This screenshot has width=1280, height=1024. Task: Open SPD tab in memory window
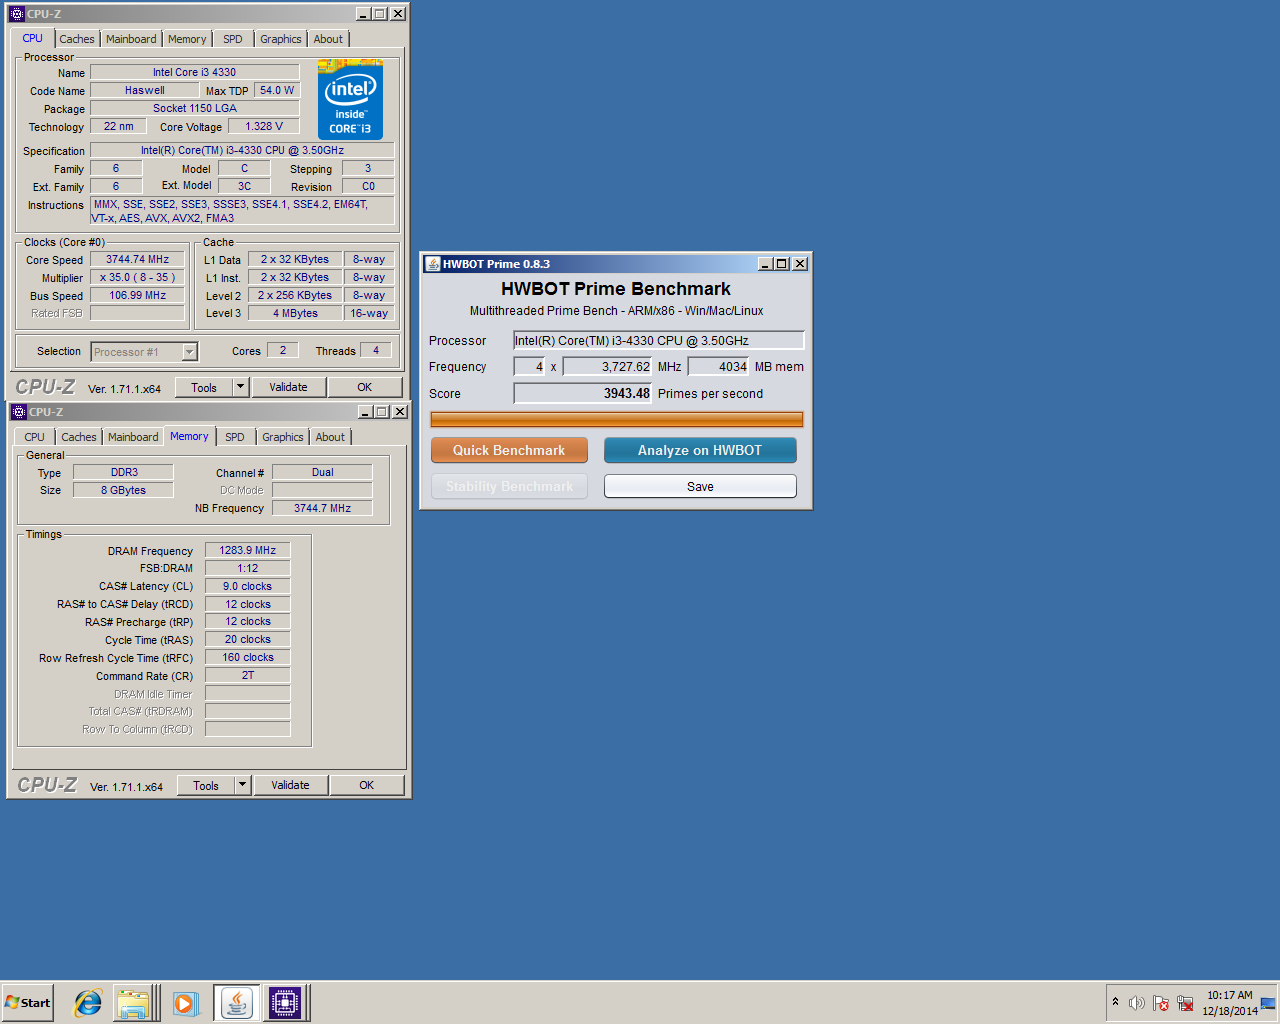pos(235,437)
